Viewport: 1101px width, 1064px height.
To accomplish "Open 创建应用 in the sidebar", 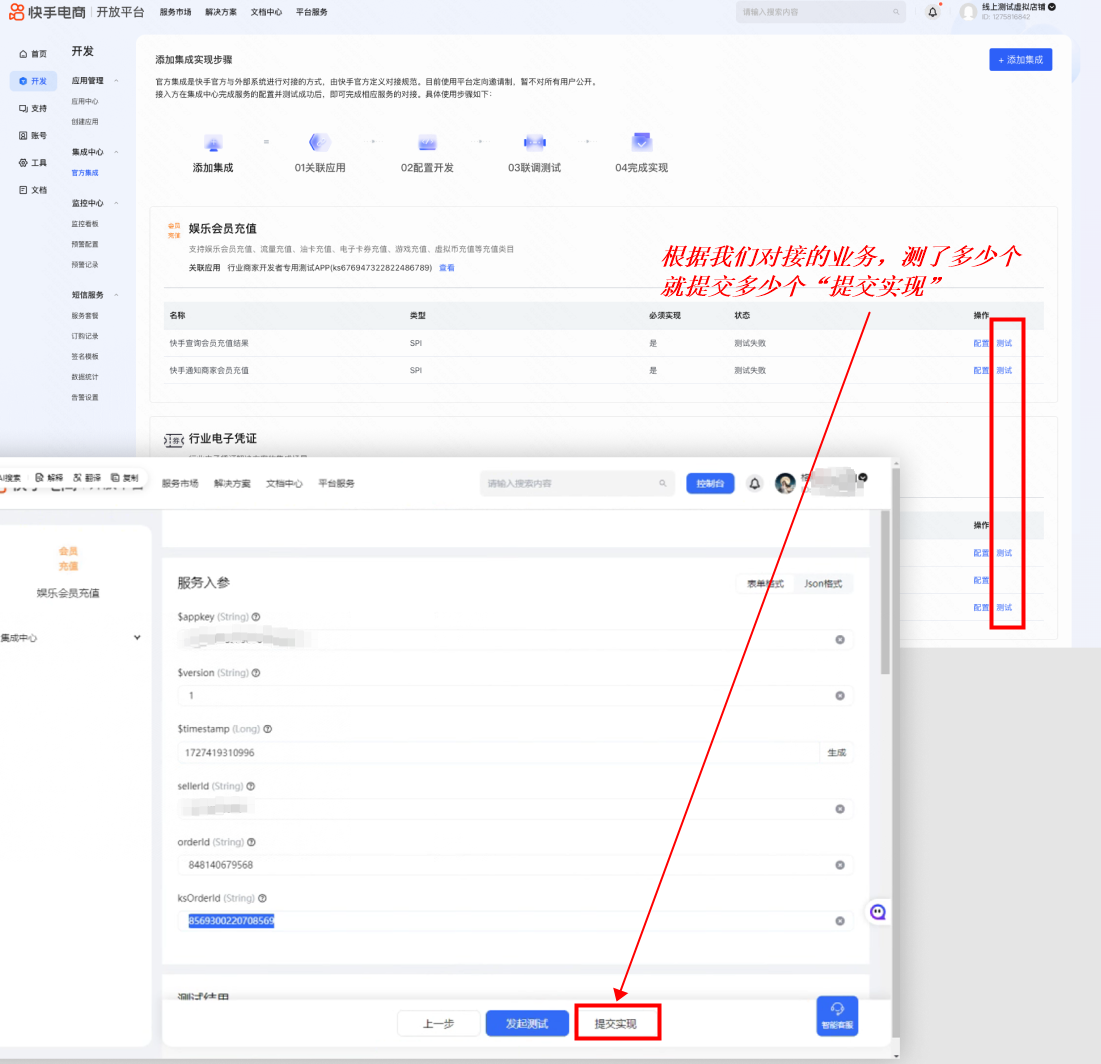I will pos(85,122).
